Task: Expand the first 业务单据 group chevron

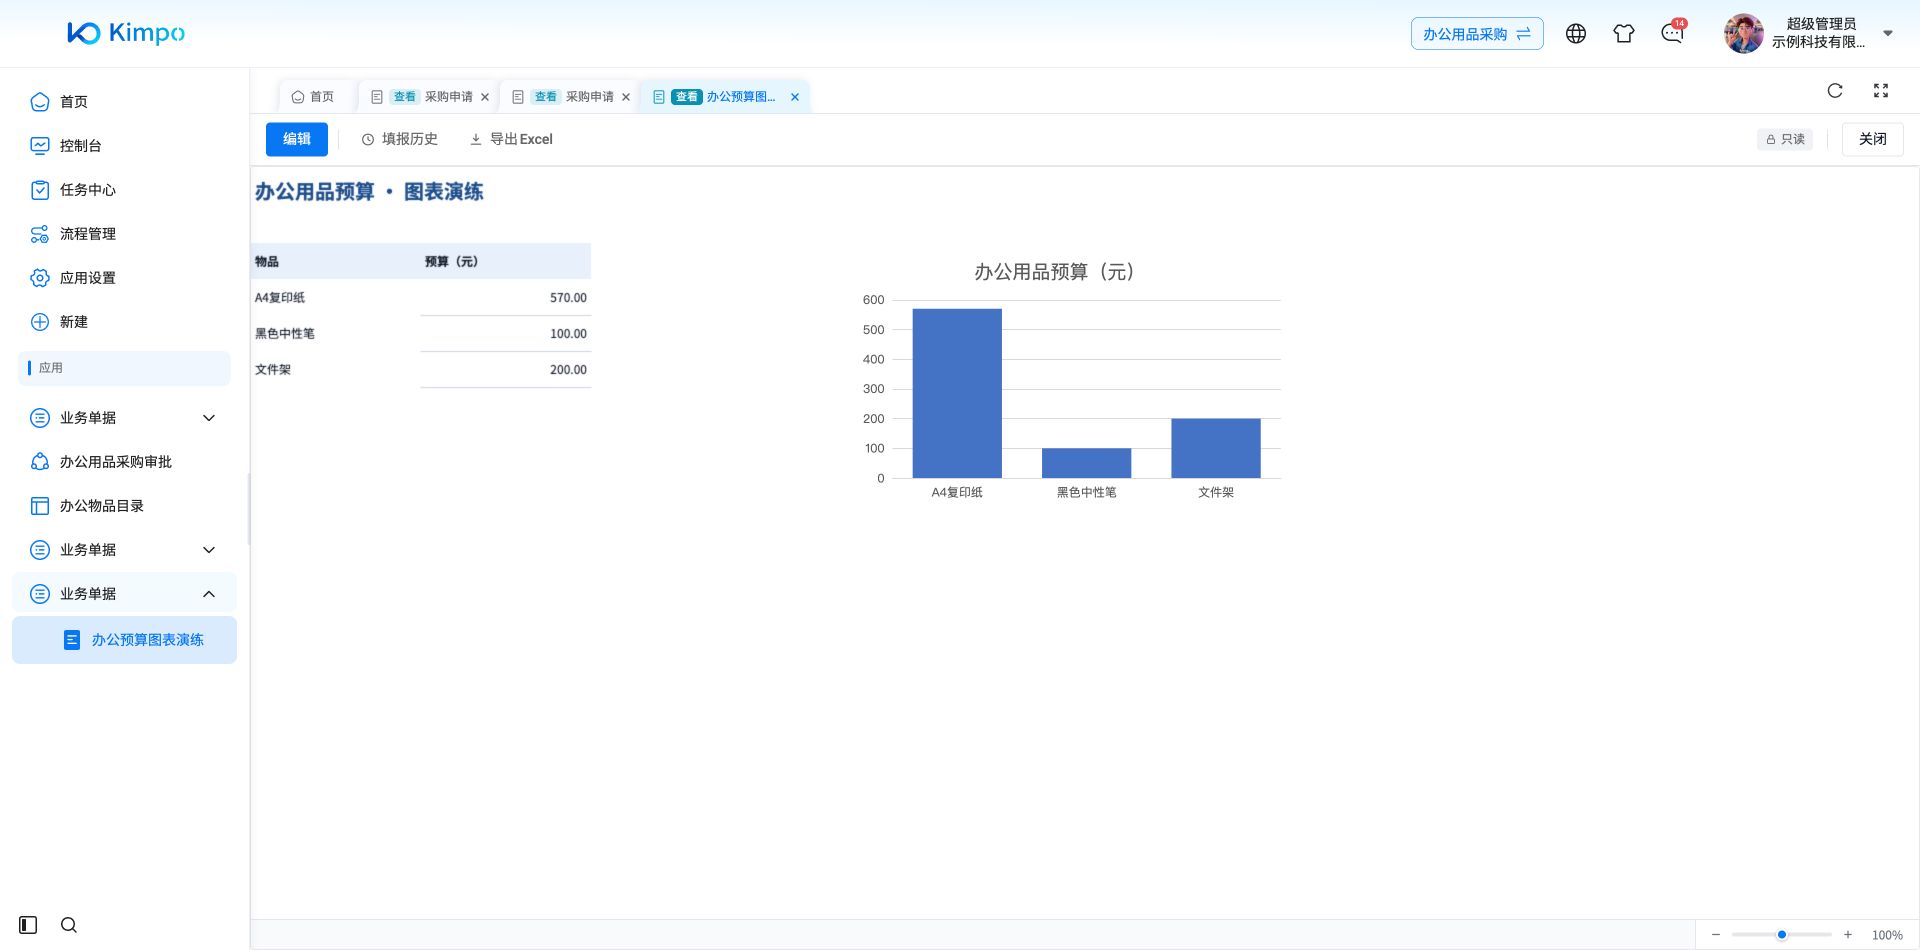Action: (x=209, y=418)
